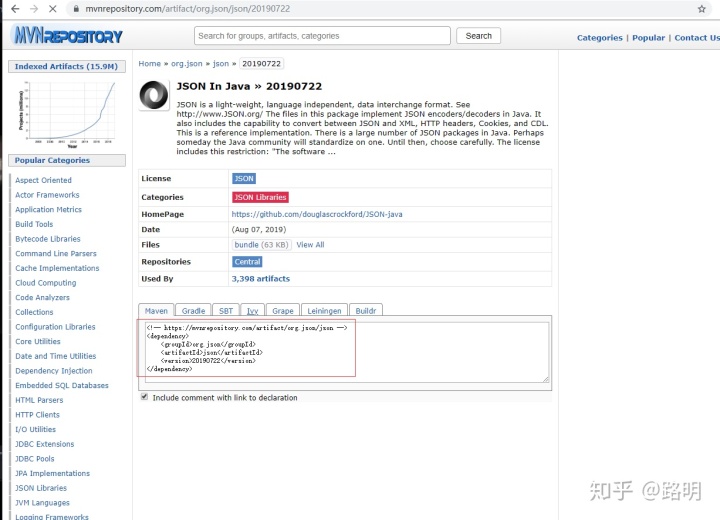Open Core Utilities category
720x520 pixels.
(x=38, y=342)
